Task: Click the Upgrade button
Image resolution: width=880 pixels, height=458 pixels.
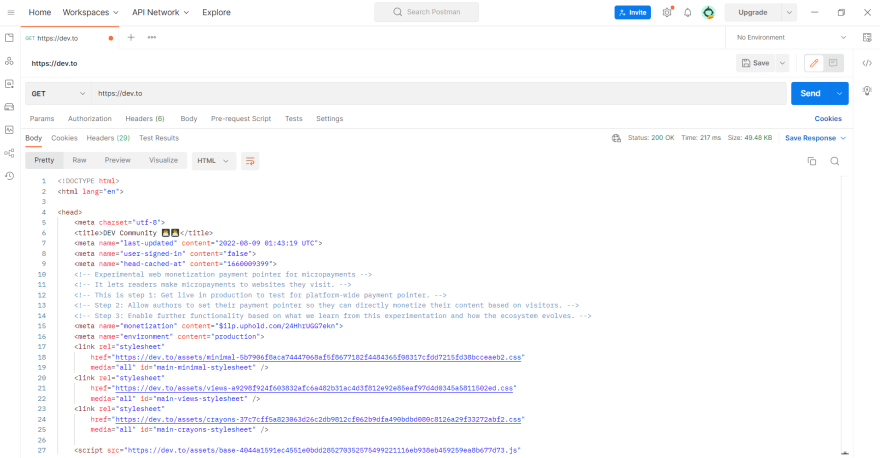Action: pos(753,12)
